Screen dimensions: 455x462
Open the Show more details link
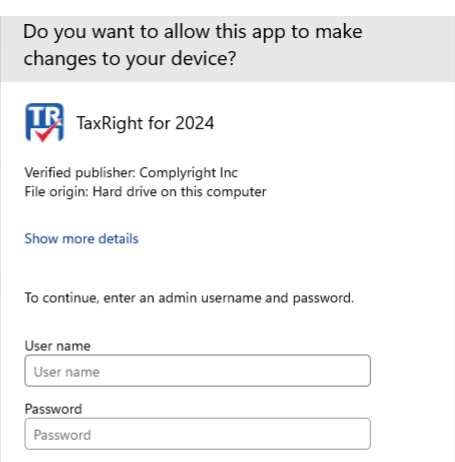(81, 239)
